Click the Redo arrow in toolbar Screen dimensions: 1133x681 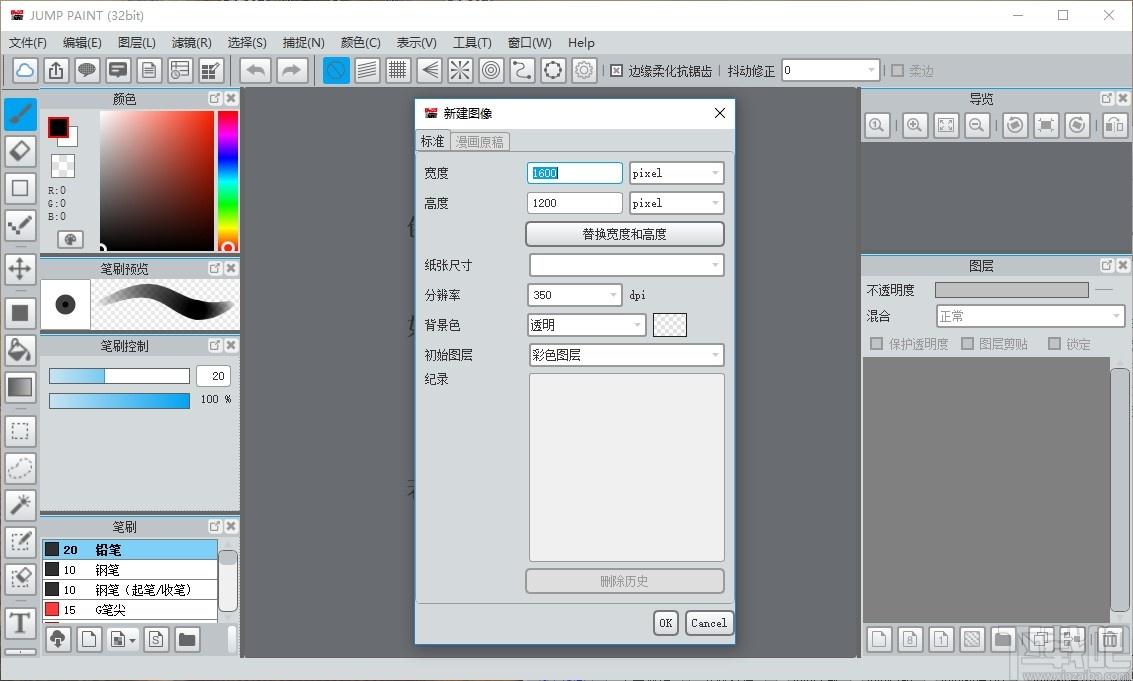click(291, 70)
